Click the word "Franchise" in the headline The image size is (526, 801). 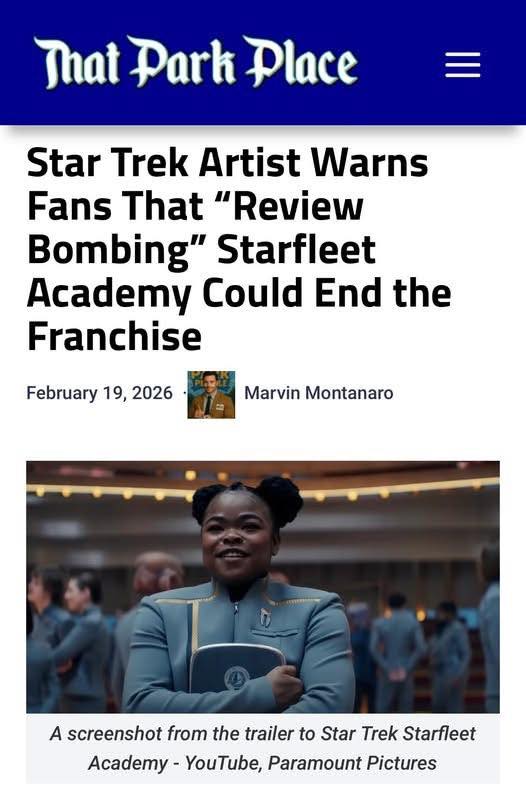click(114, 337)
